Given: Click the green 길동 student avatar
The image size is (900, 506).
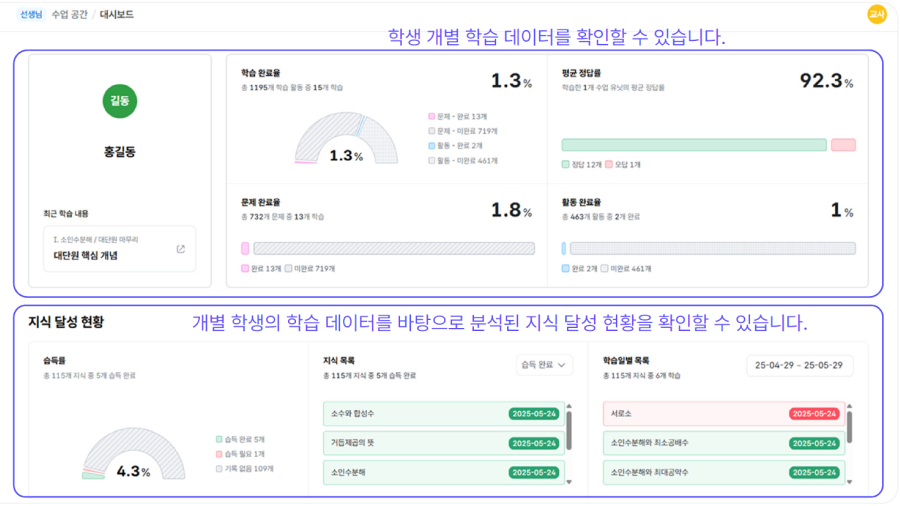Looking at the screenshot, I should [120, 101].
